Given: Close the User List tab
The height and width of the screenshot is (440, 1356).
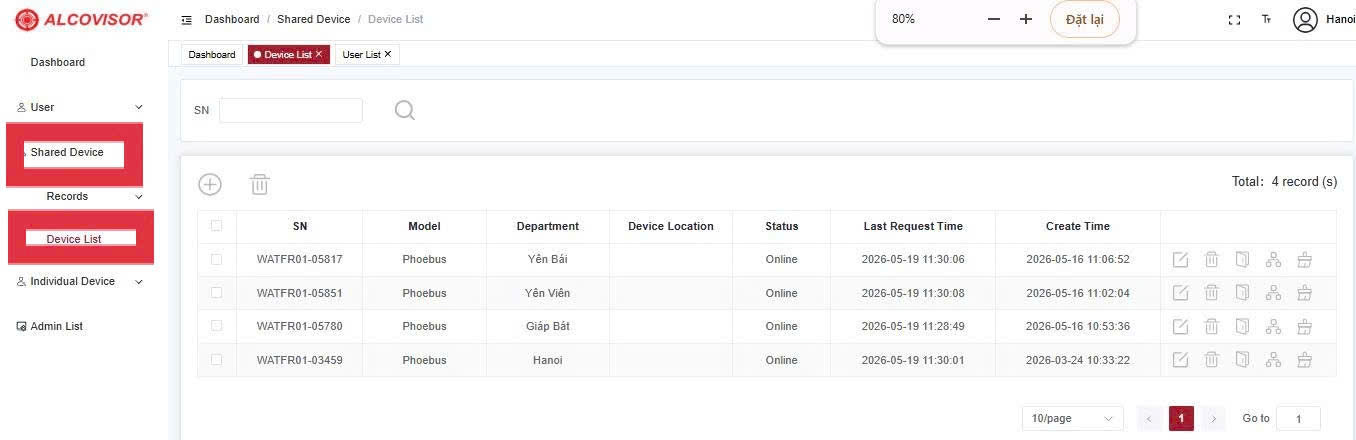Looking at the screenshot, I should pyautogui.click(x=388, y=55).
